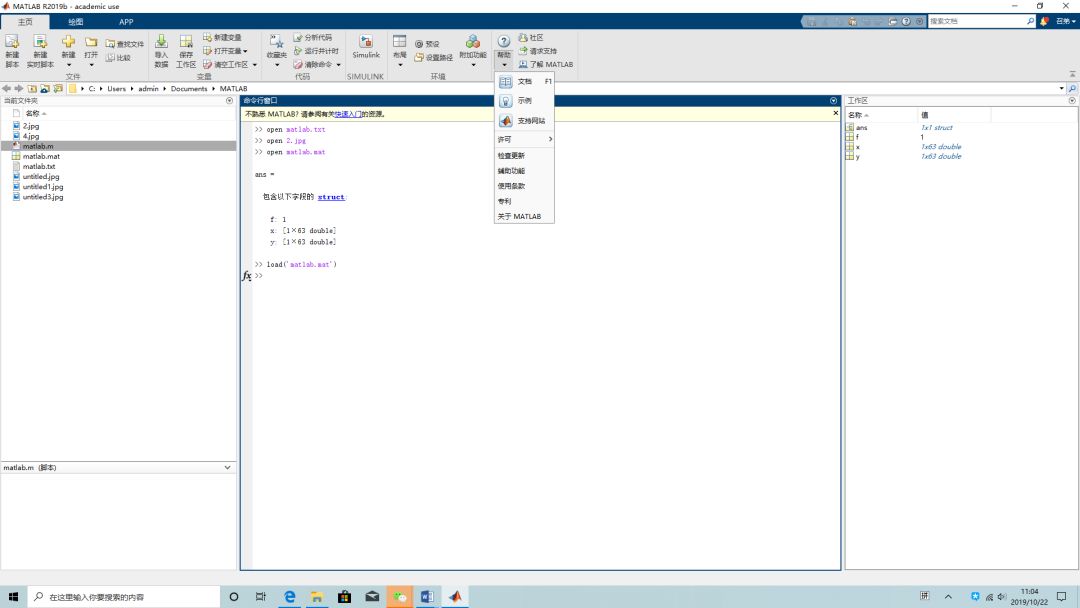Select 检查更新 in Help menu

coord(524,156)
